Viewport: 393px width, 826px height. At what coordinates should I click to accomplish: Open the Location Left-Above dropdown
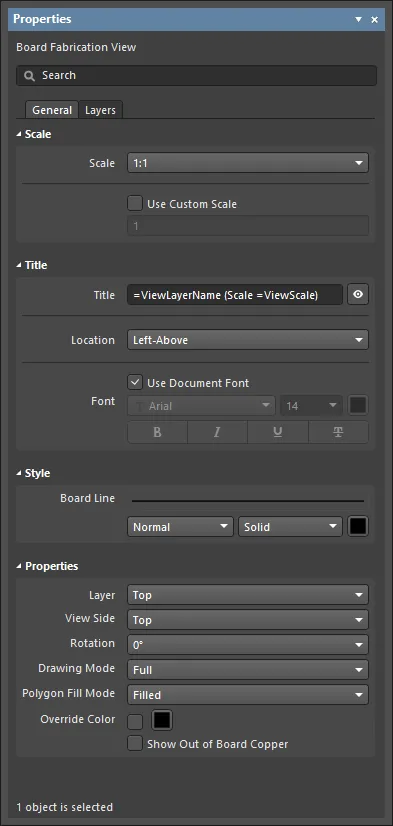click(x=248, y=340)
